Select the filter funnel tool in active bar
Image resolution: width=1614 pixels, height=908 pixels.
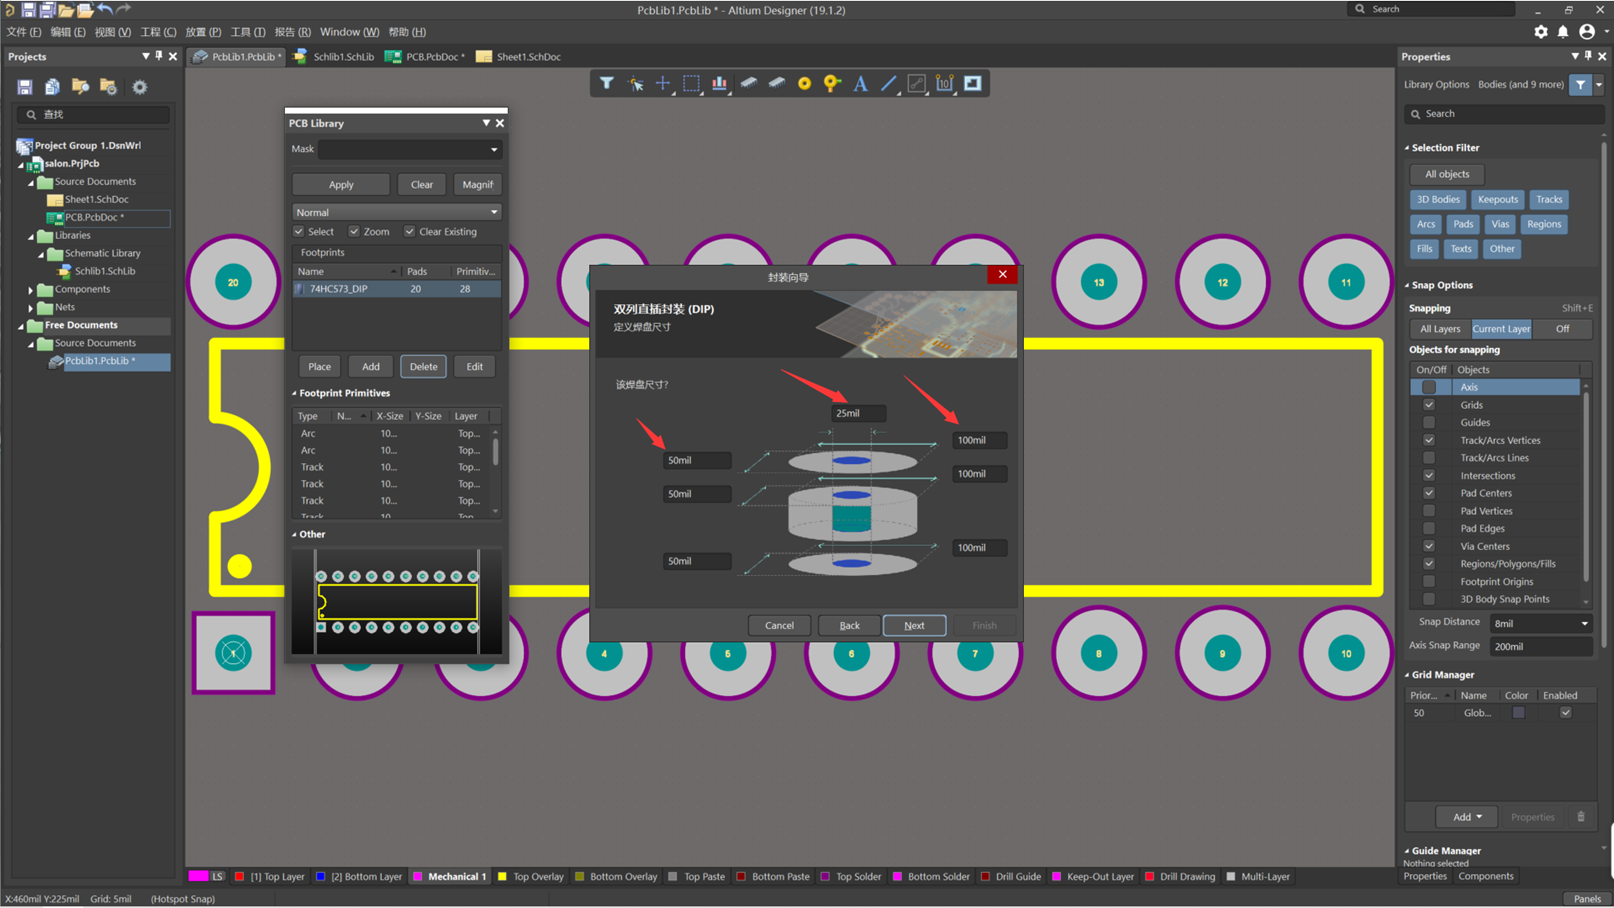click(607, 83)
